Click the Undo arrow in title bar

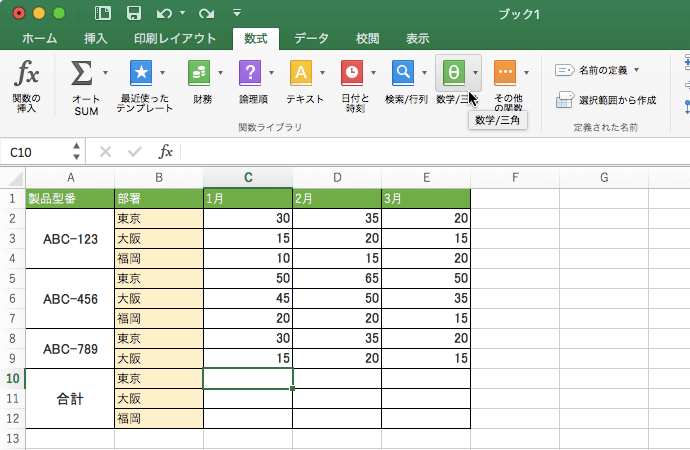click(x=164, y=14)
